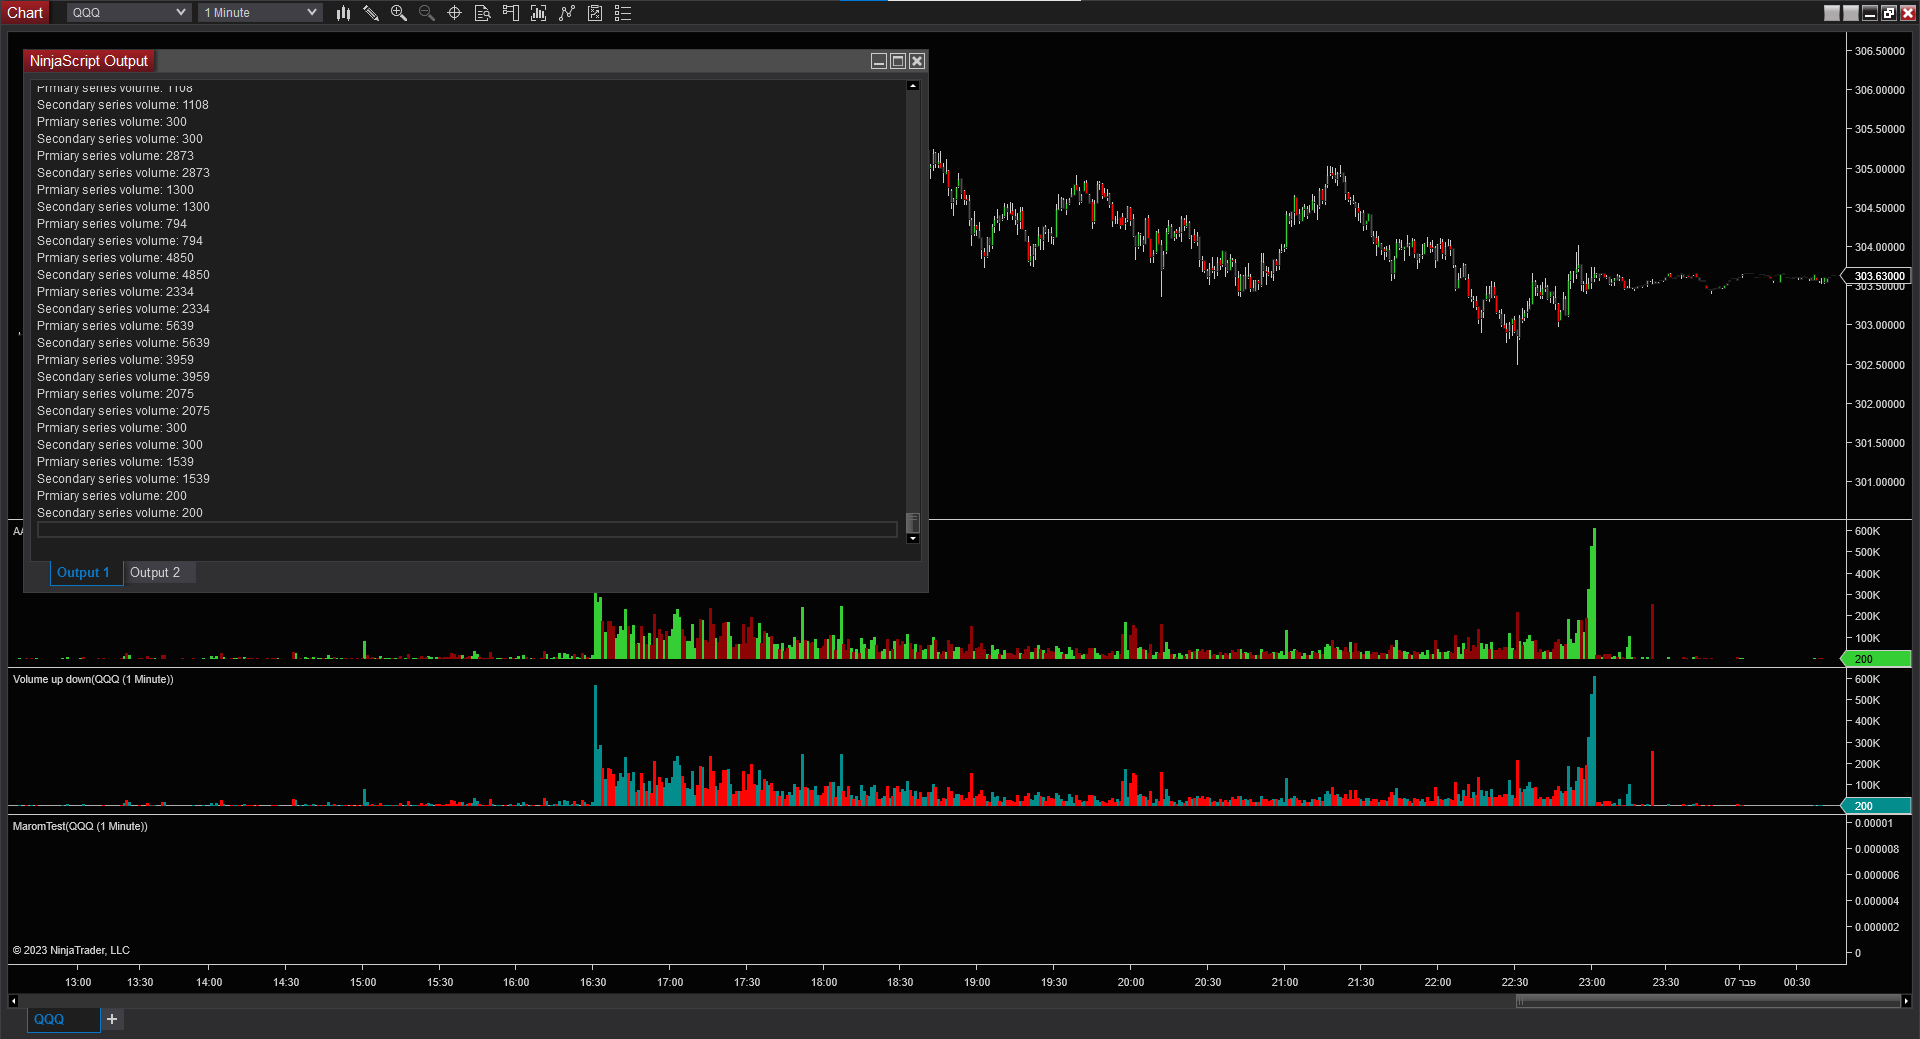
Task: Click the output window scroll up arrow
Action: (913, 86)
